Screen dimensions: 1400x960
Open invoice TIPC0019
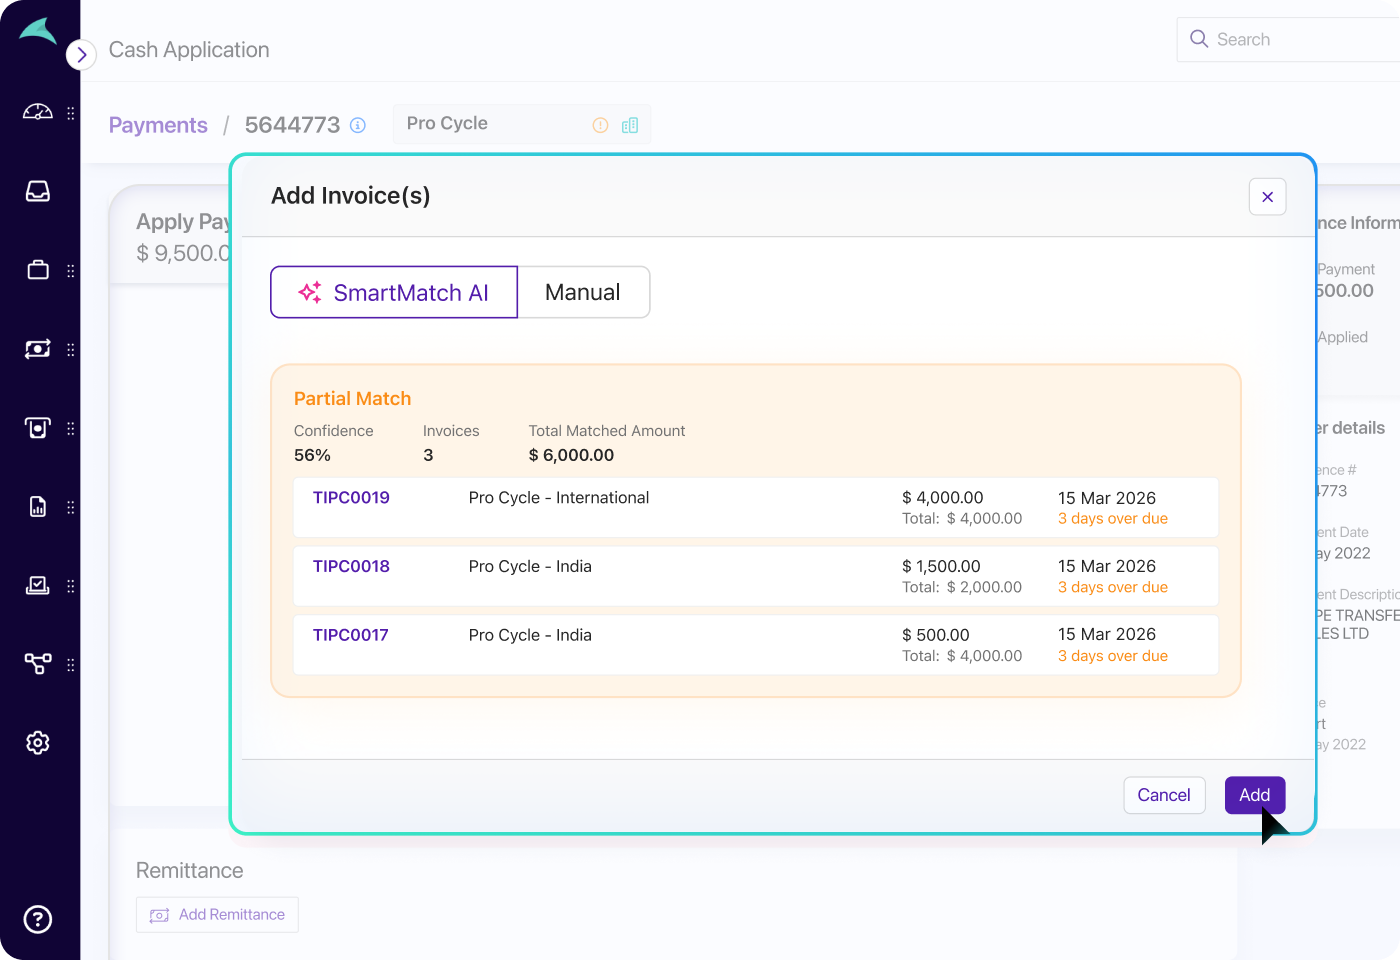351,498
